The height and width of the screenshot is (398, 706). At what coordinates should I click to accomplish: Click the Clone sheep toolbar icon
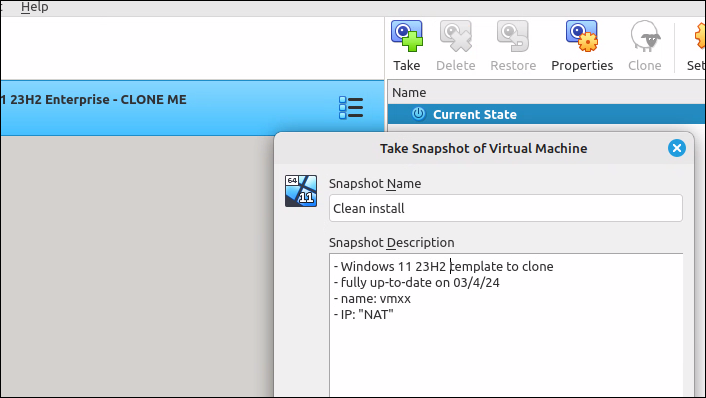[x=645, y=45]
